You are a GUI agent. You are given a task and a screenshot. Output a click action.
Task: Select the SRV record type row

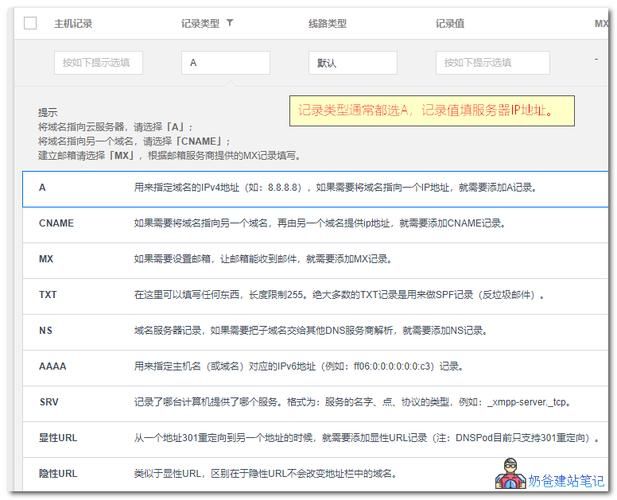315,404
